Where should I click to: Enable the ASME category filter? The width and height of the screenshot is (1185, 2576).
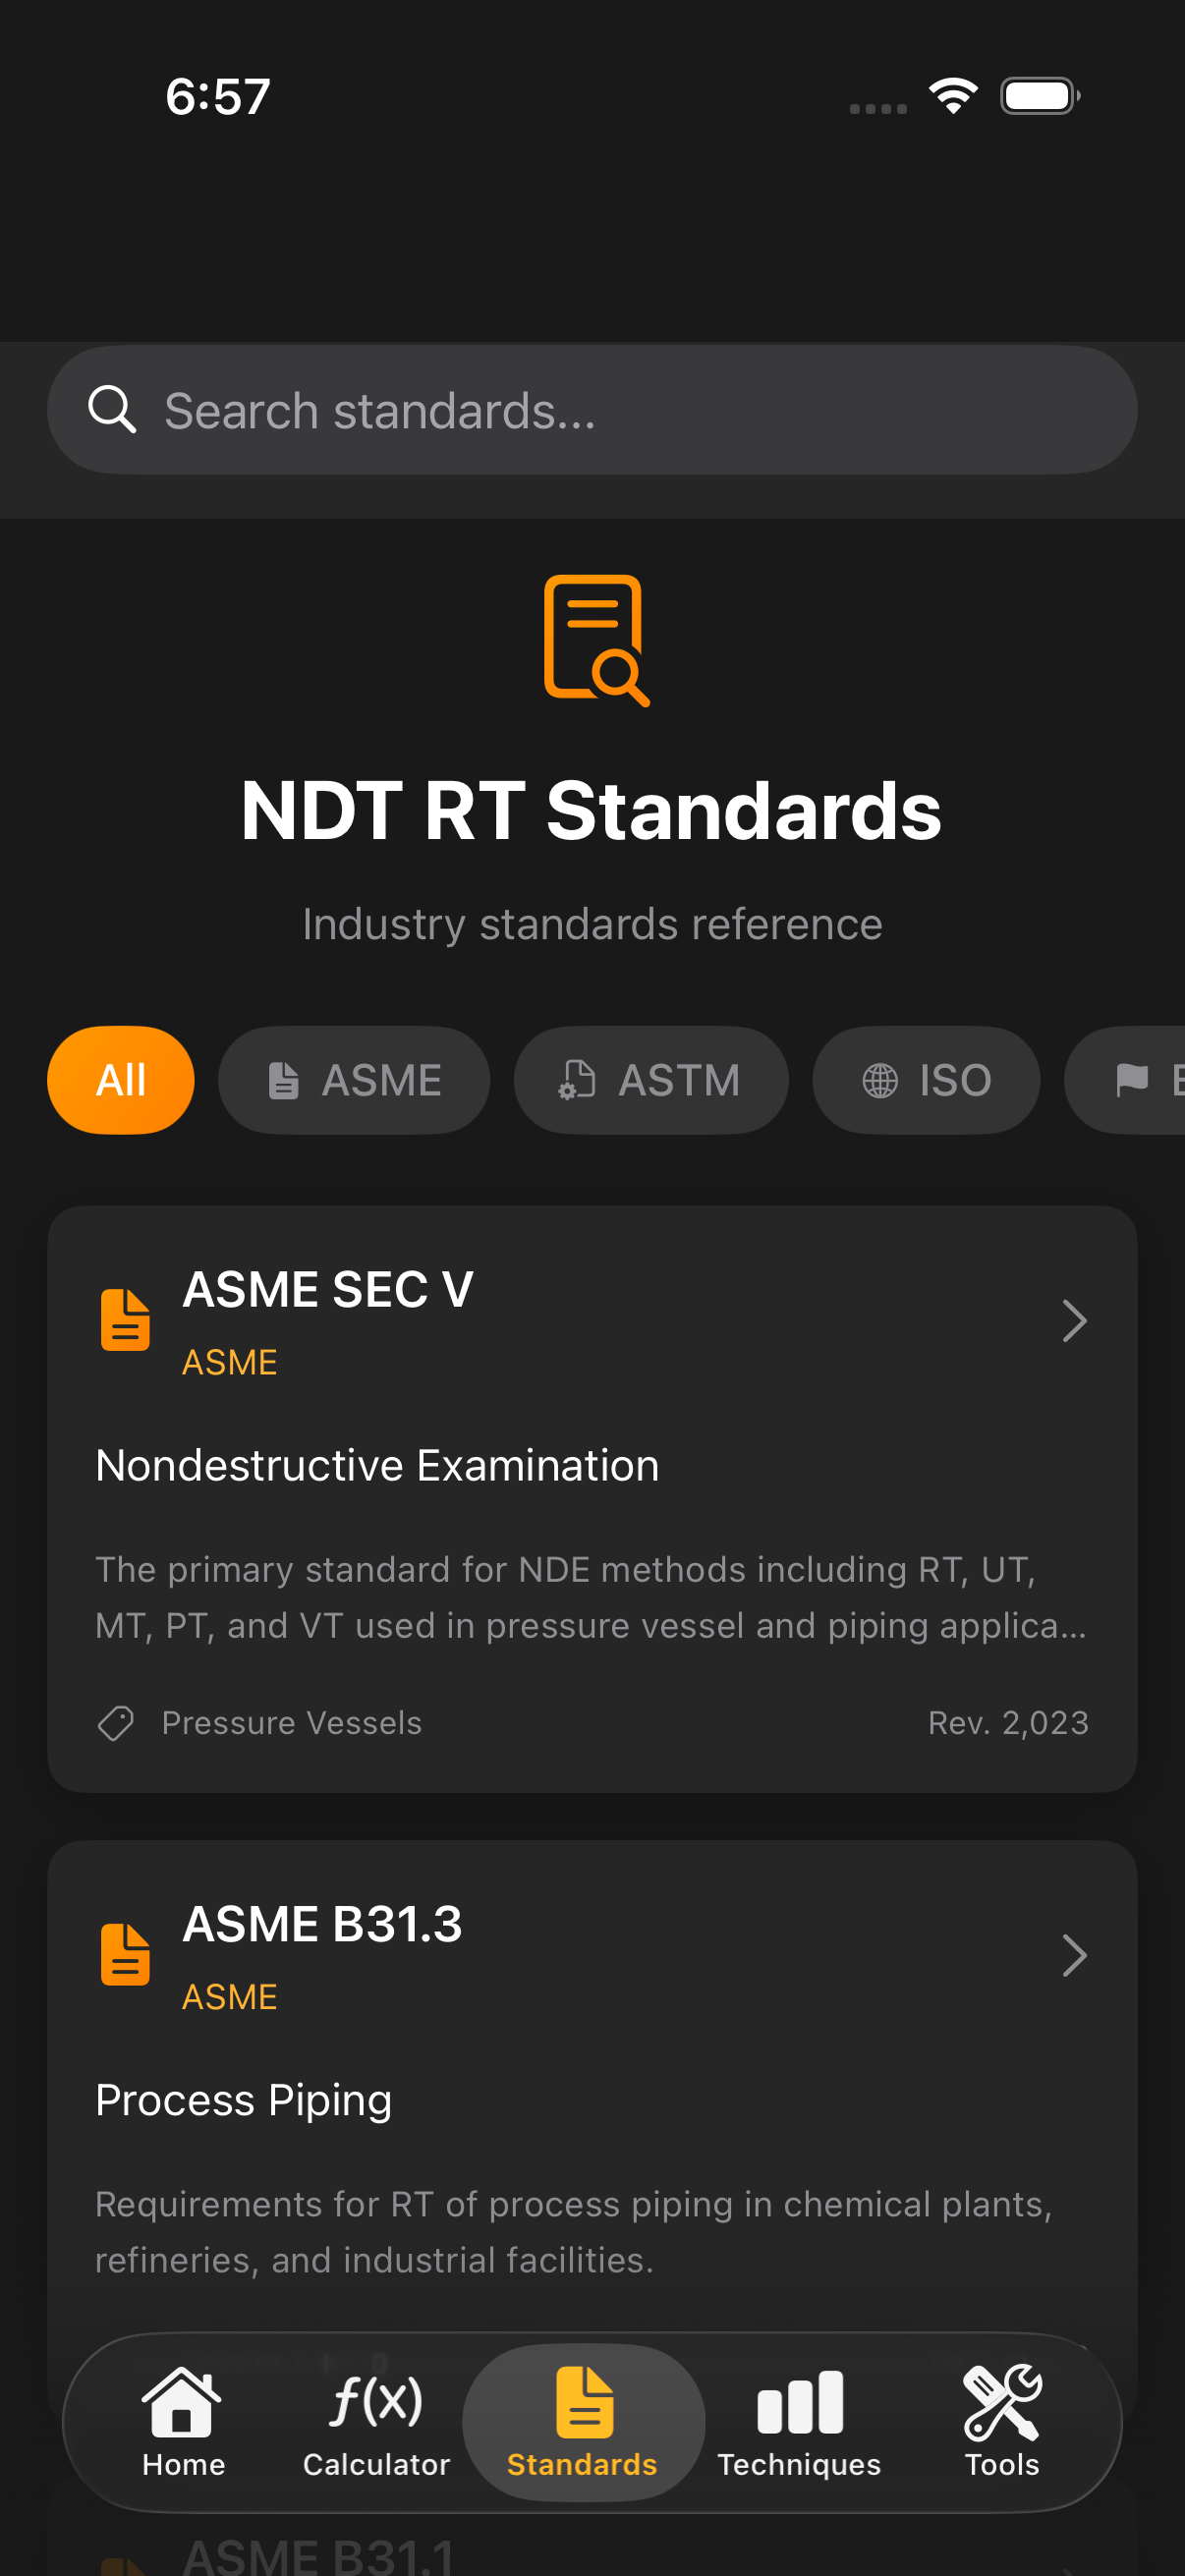tap(354, 1080)
